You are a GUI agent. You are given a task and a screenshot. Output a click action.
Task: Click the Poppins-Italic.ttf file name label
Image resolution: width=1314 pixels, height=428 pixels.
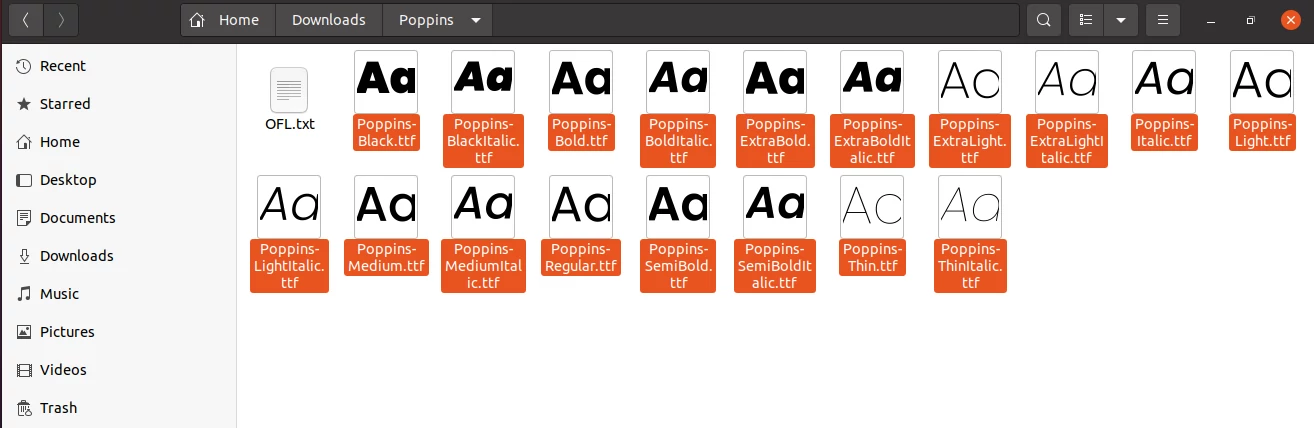coord(1164,133)
